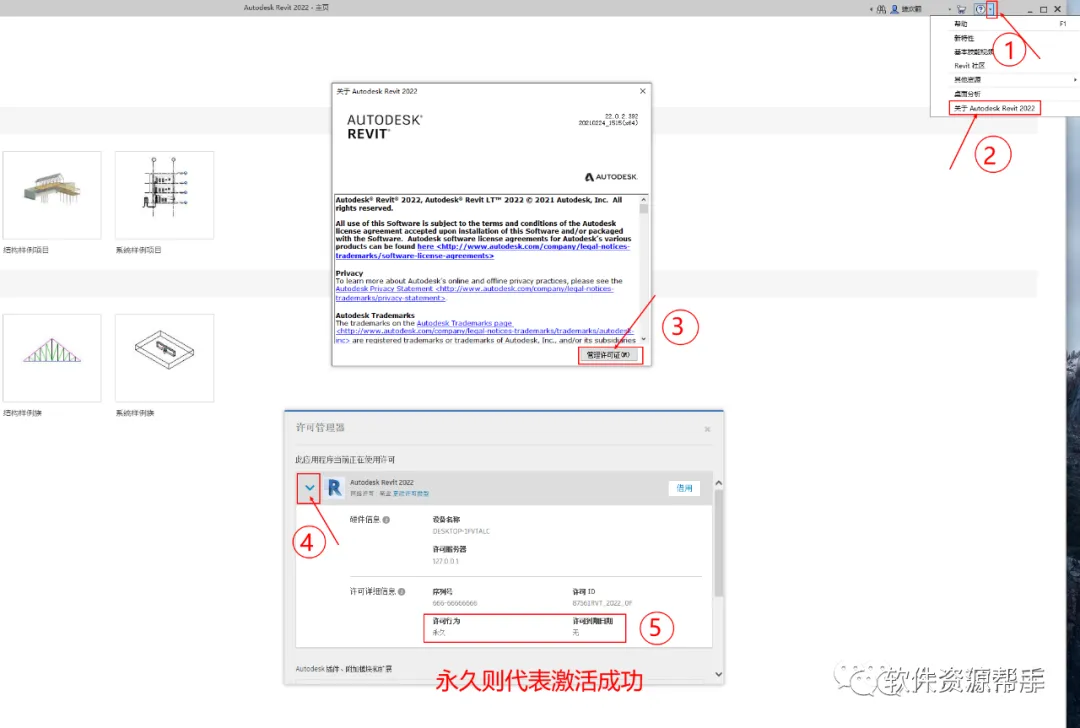The height and width of the screenshot is (728, 1080).
Task: Open the systems sample project grid-drawing thumbnail
Action: click(x=164, y=195)
